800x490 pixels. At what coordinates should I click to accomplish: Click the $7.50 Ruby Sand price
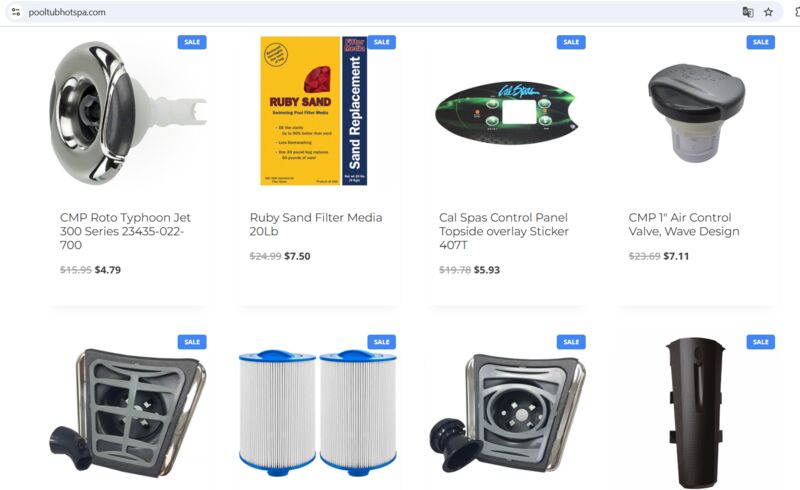pyautogui.click(x=297, y=256)
